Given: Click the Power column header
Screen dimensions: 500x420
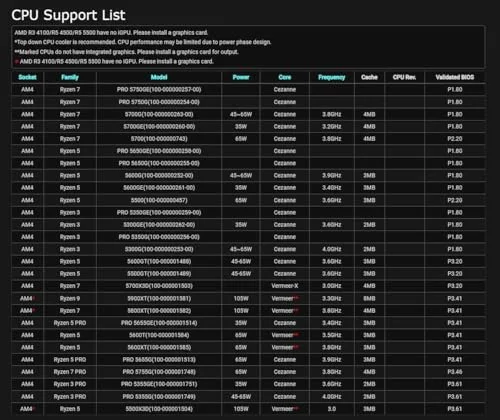Looking at the screenshot, I should (x=241, y=77).
